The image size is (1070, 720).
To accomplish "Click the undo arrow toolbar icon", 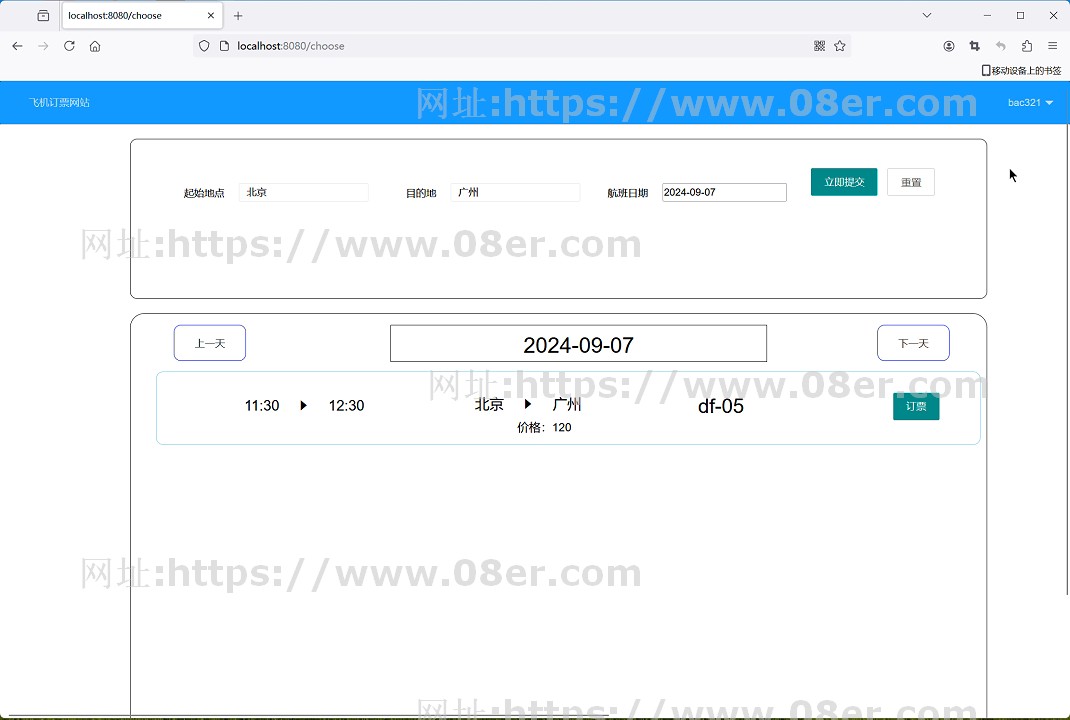I will coord(1000,46).
